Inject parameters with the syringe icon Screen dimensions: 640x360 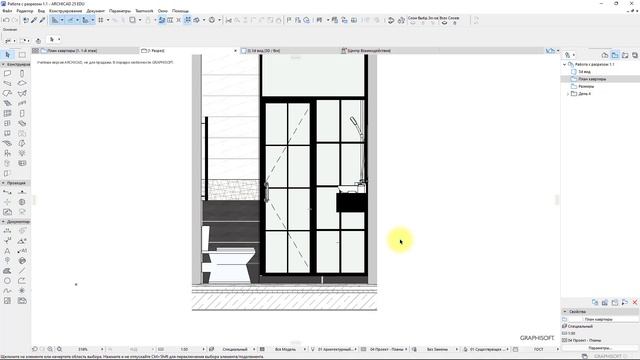click(x=42, y=20)
